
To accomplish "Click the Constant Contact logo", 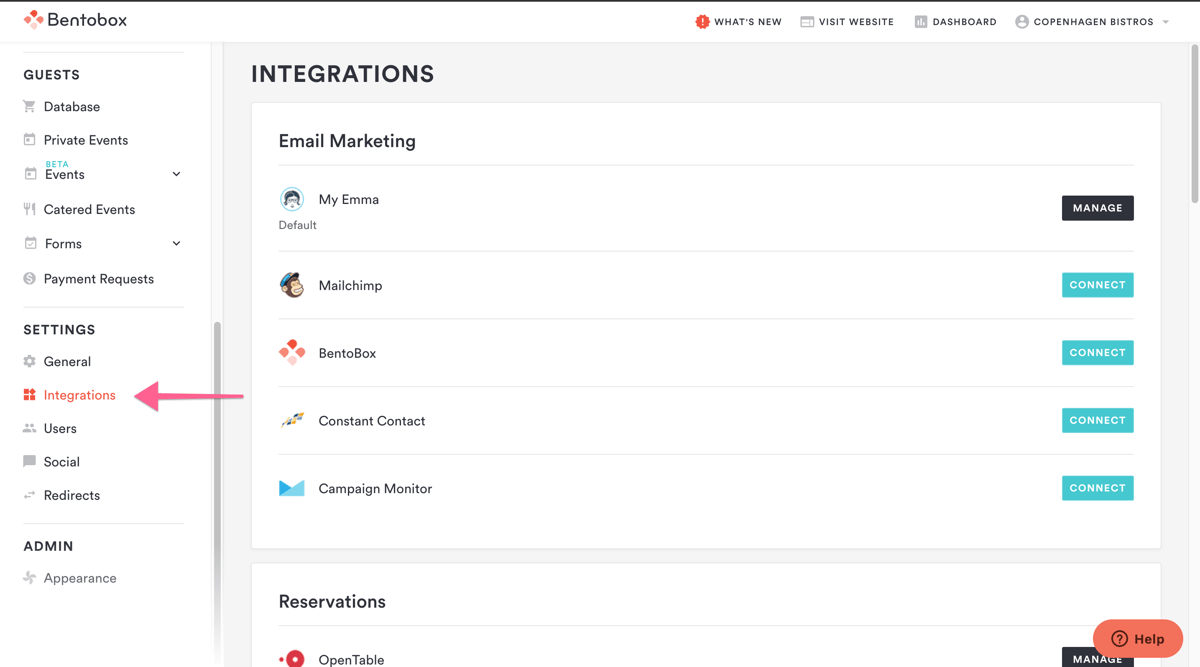I will point(292,420).
